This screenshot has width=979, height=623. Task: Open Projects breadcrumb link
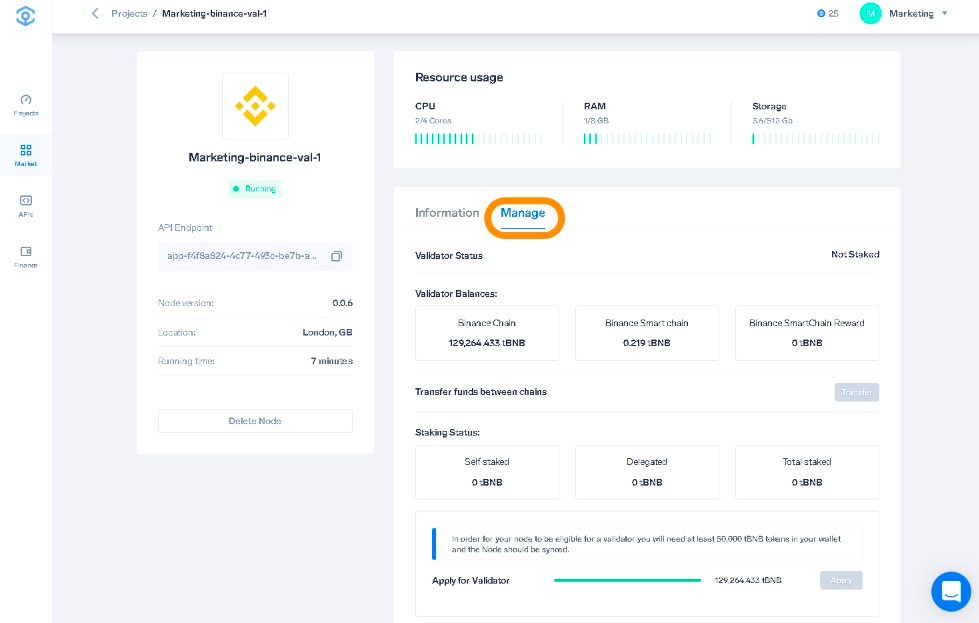coord(129,13)
